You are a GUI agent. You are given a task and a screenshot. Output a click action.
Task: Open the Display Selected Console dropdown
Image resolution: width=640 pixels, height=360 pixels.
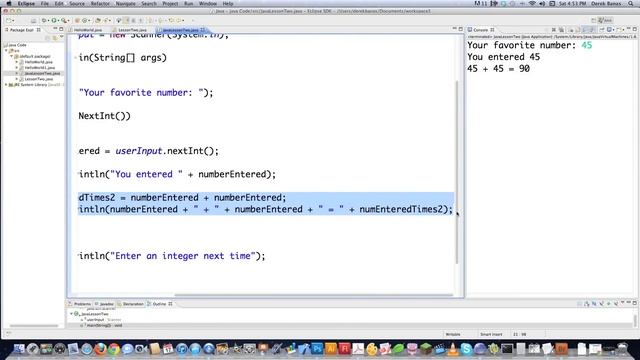pos(613,30)
